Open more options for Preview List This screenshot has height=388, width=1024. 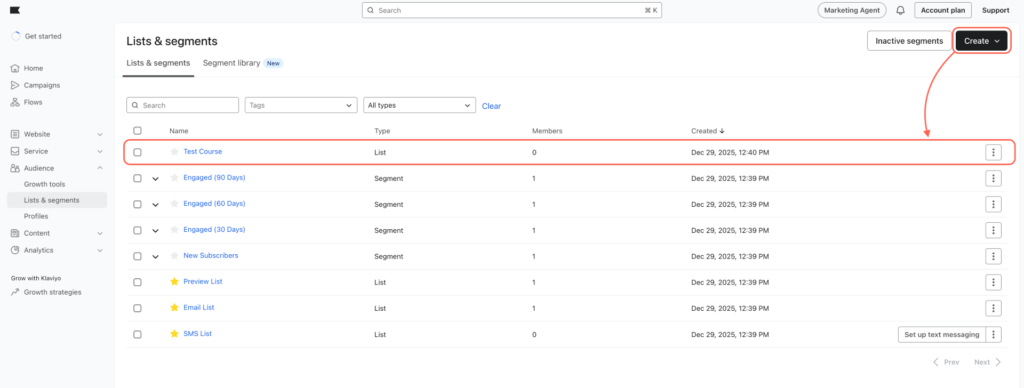(x=993, y=282)
